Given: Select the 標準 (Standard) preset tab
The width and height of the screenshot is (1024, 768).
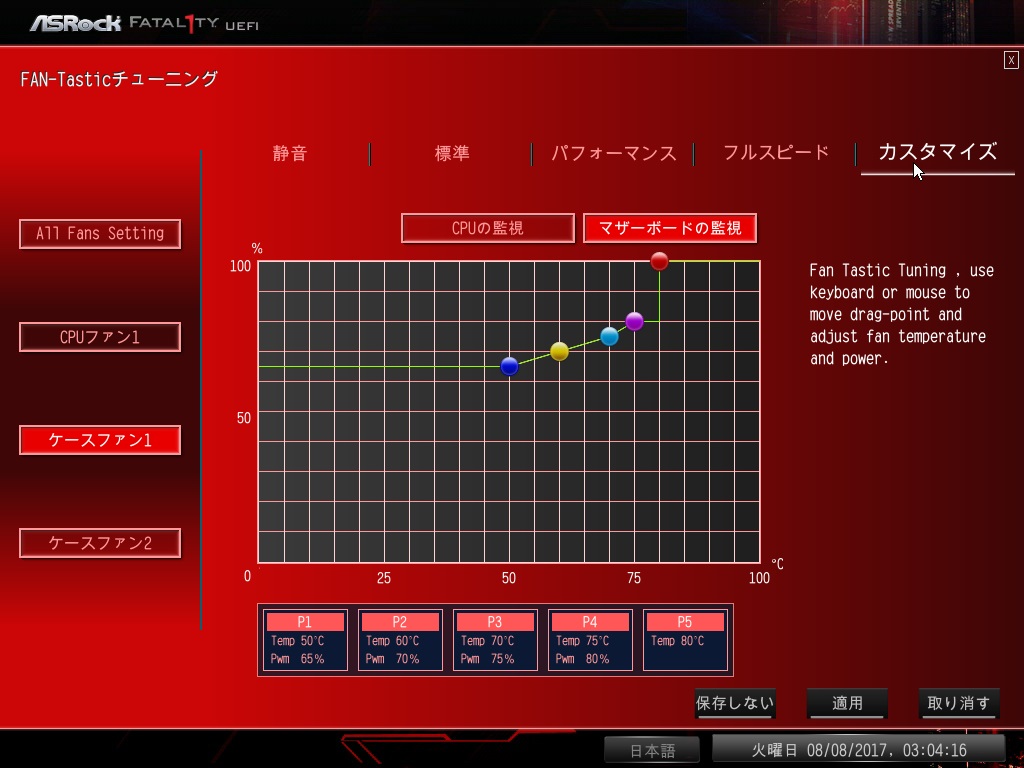Looking at the screenshot, I should point(452,153).
